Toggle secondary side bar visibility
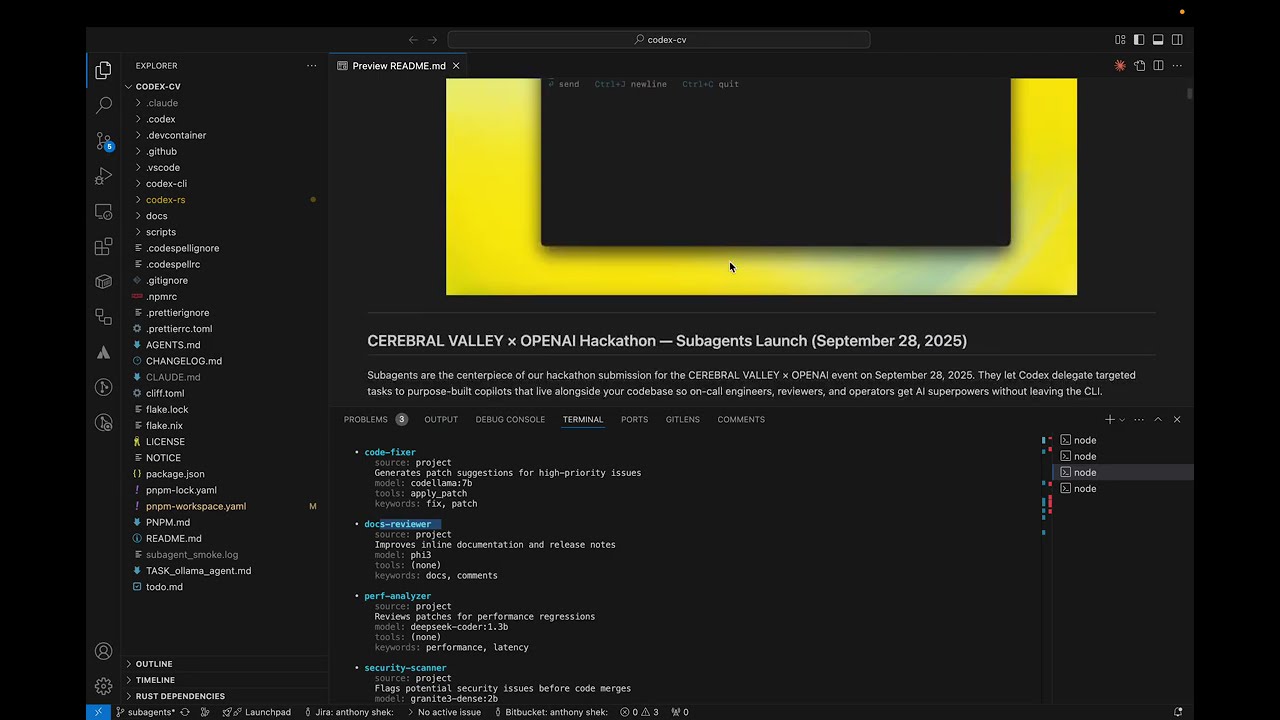The width and height of the screenshot is (1280, 720). tap(1177, 40)
